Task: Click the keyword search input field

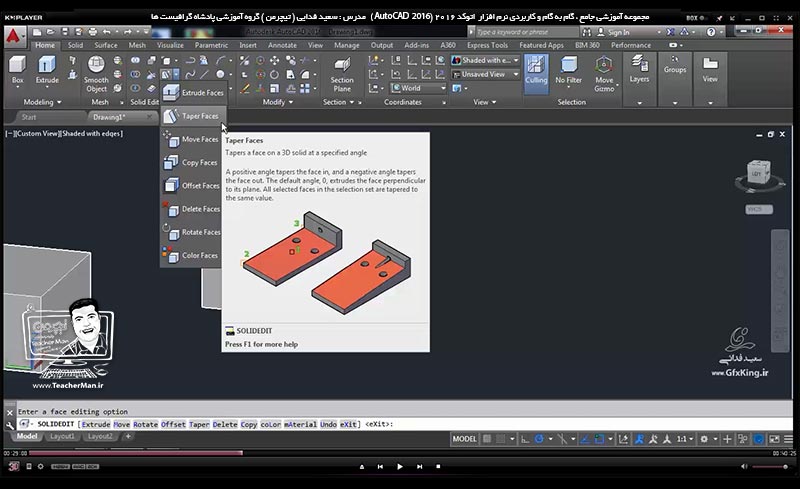Action: pyautogui.click(x=527, y=32)
